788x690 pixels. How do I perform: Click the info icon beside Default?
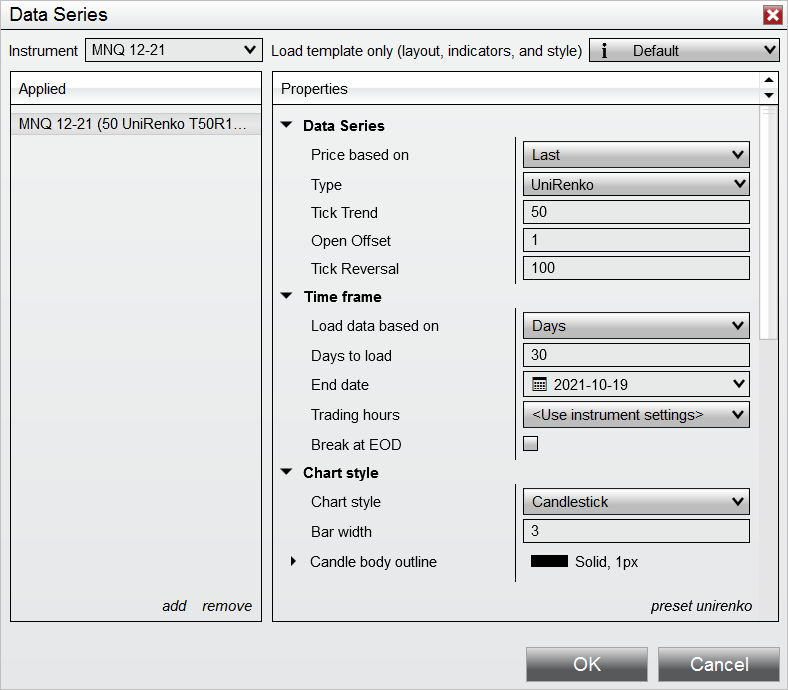pyautogui.click(x=604, y=50)
